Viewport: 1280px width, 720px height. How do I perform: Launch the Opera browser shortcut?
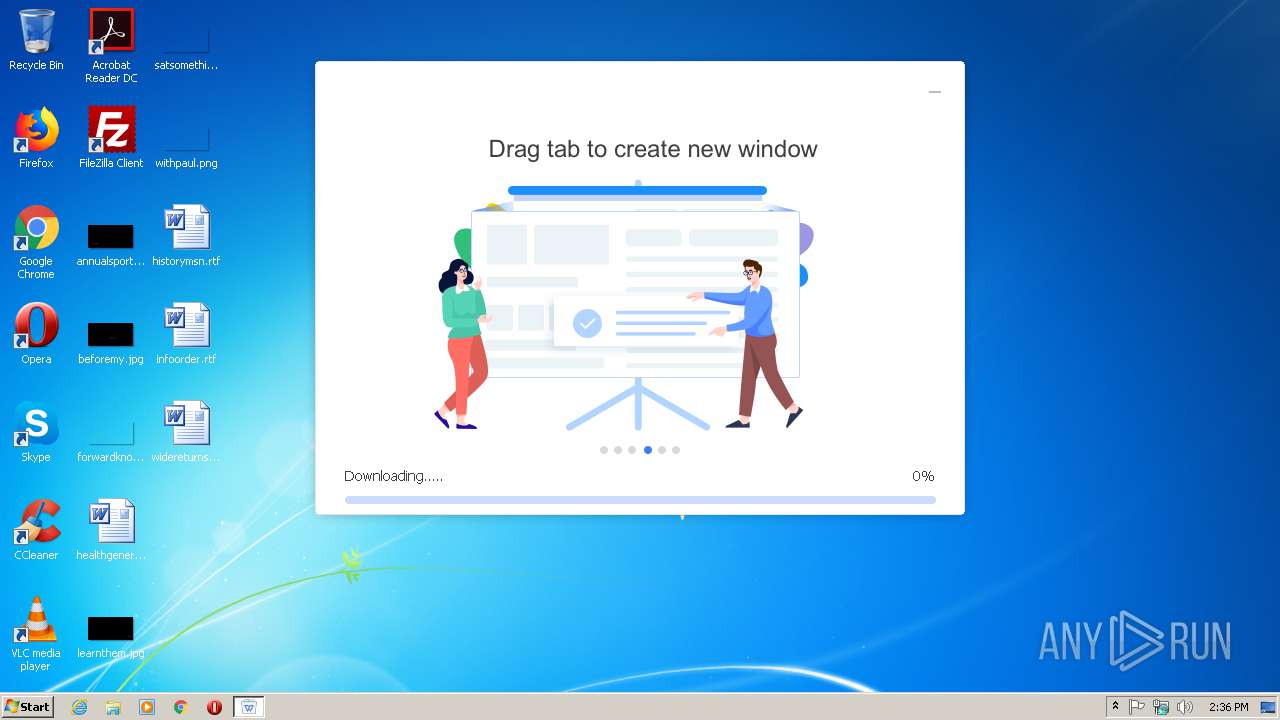[x=36, y=334]
